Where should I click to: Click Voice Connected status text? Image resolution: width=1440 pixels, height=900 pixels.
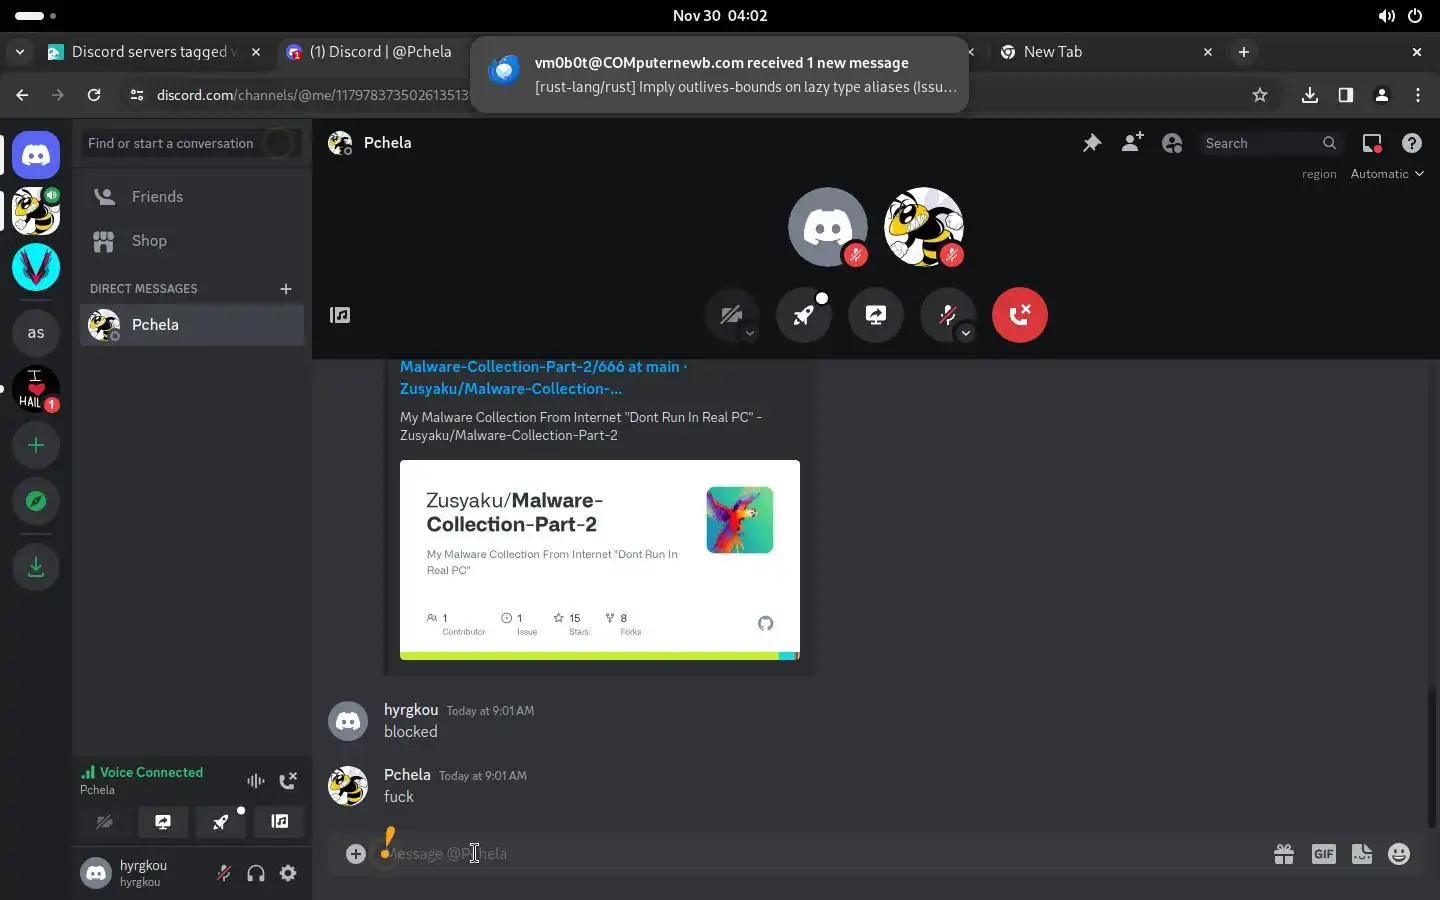151,772
